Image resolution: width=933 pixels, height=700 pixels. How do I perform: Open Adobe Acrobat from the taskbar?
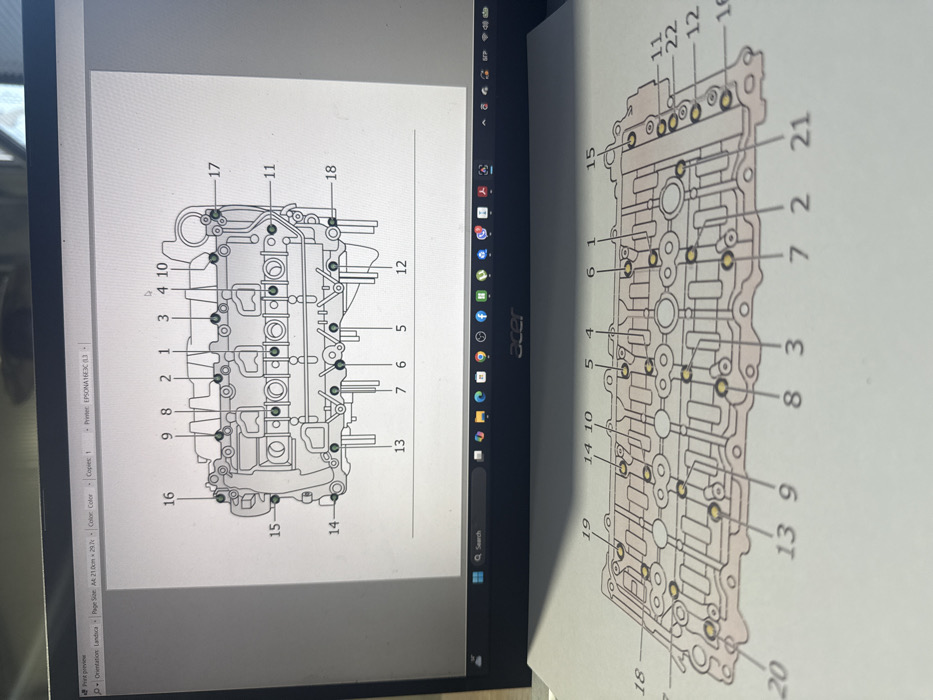(x=483, y=191)
